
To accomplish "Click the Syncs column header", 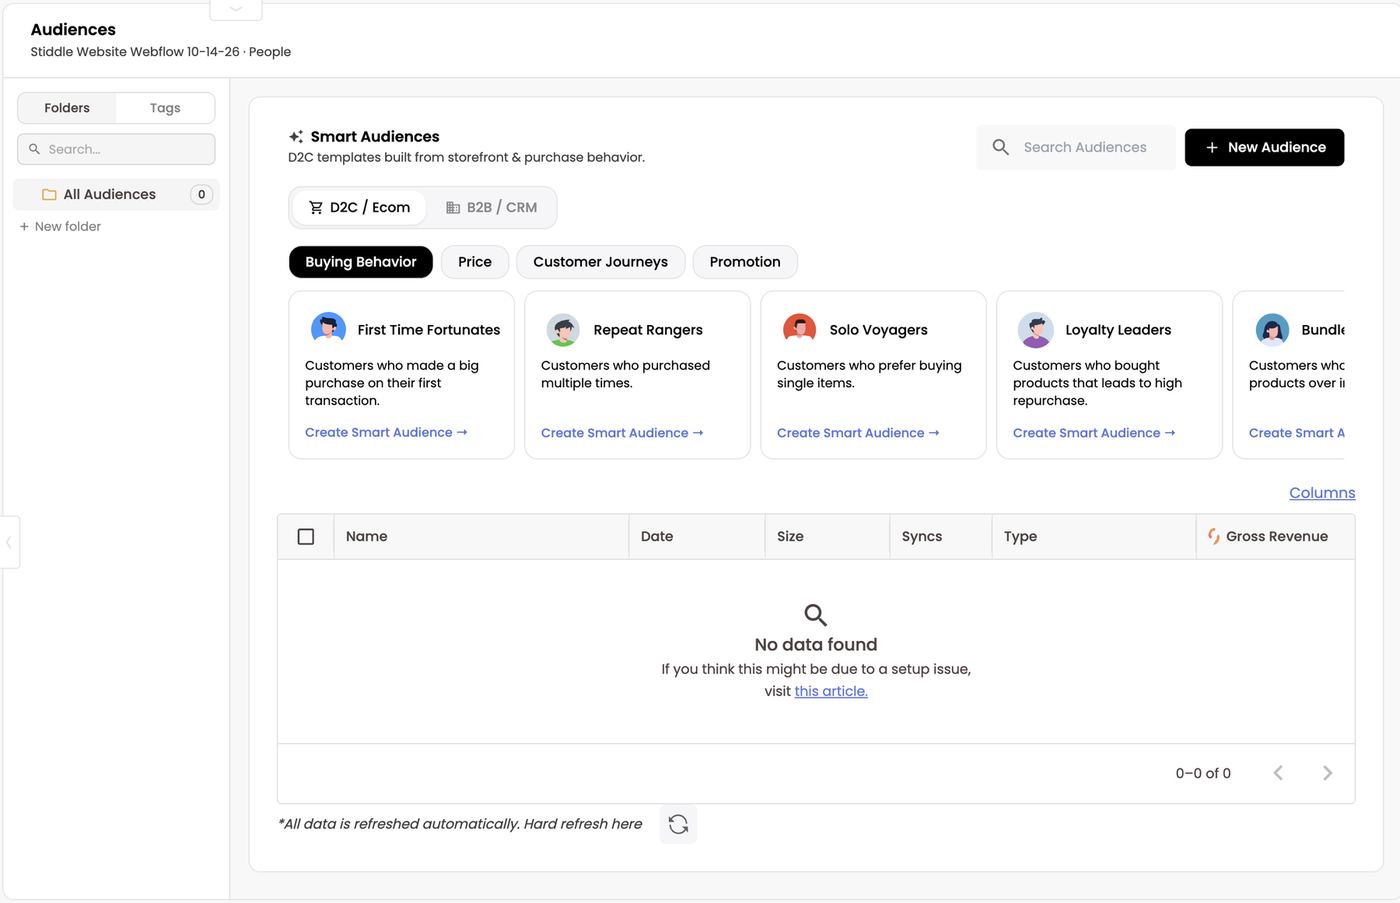I will [941, 537].
